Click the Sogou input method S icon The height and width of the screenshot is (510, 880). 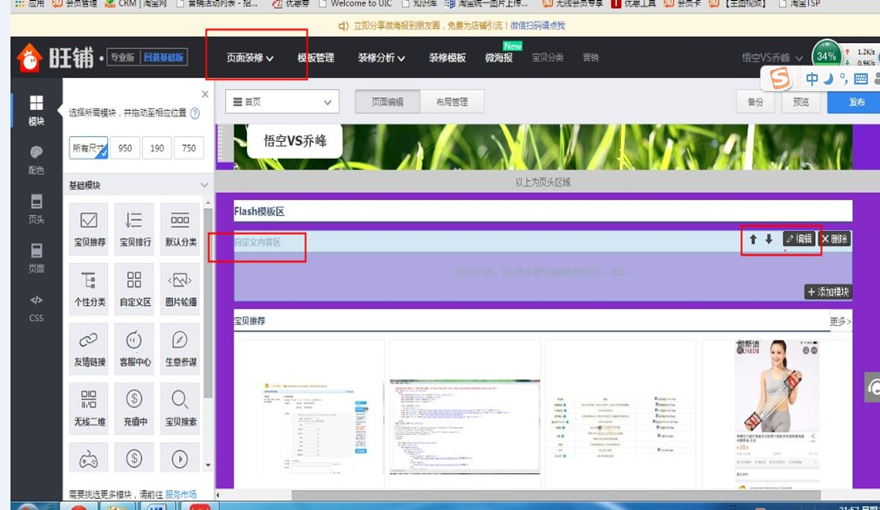click(x=780, y=78)
